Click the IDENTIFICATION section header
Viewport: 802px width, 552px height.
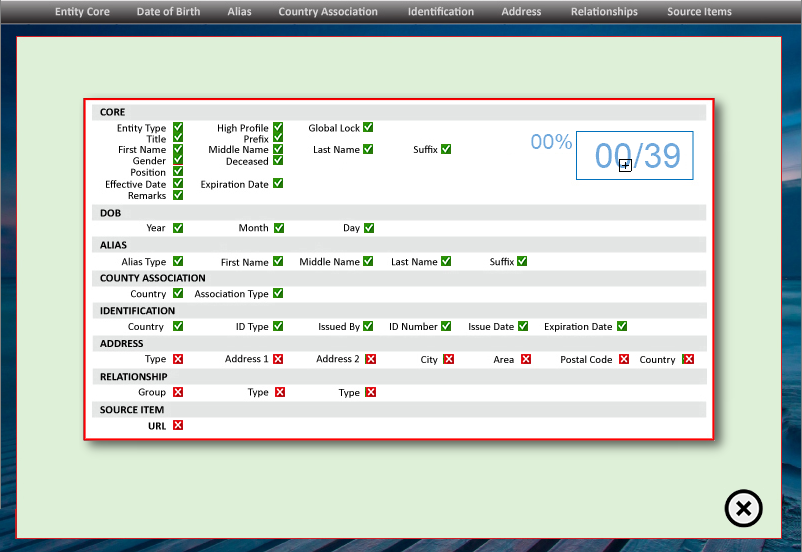click(x=399, y=311)
